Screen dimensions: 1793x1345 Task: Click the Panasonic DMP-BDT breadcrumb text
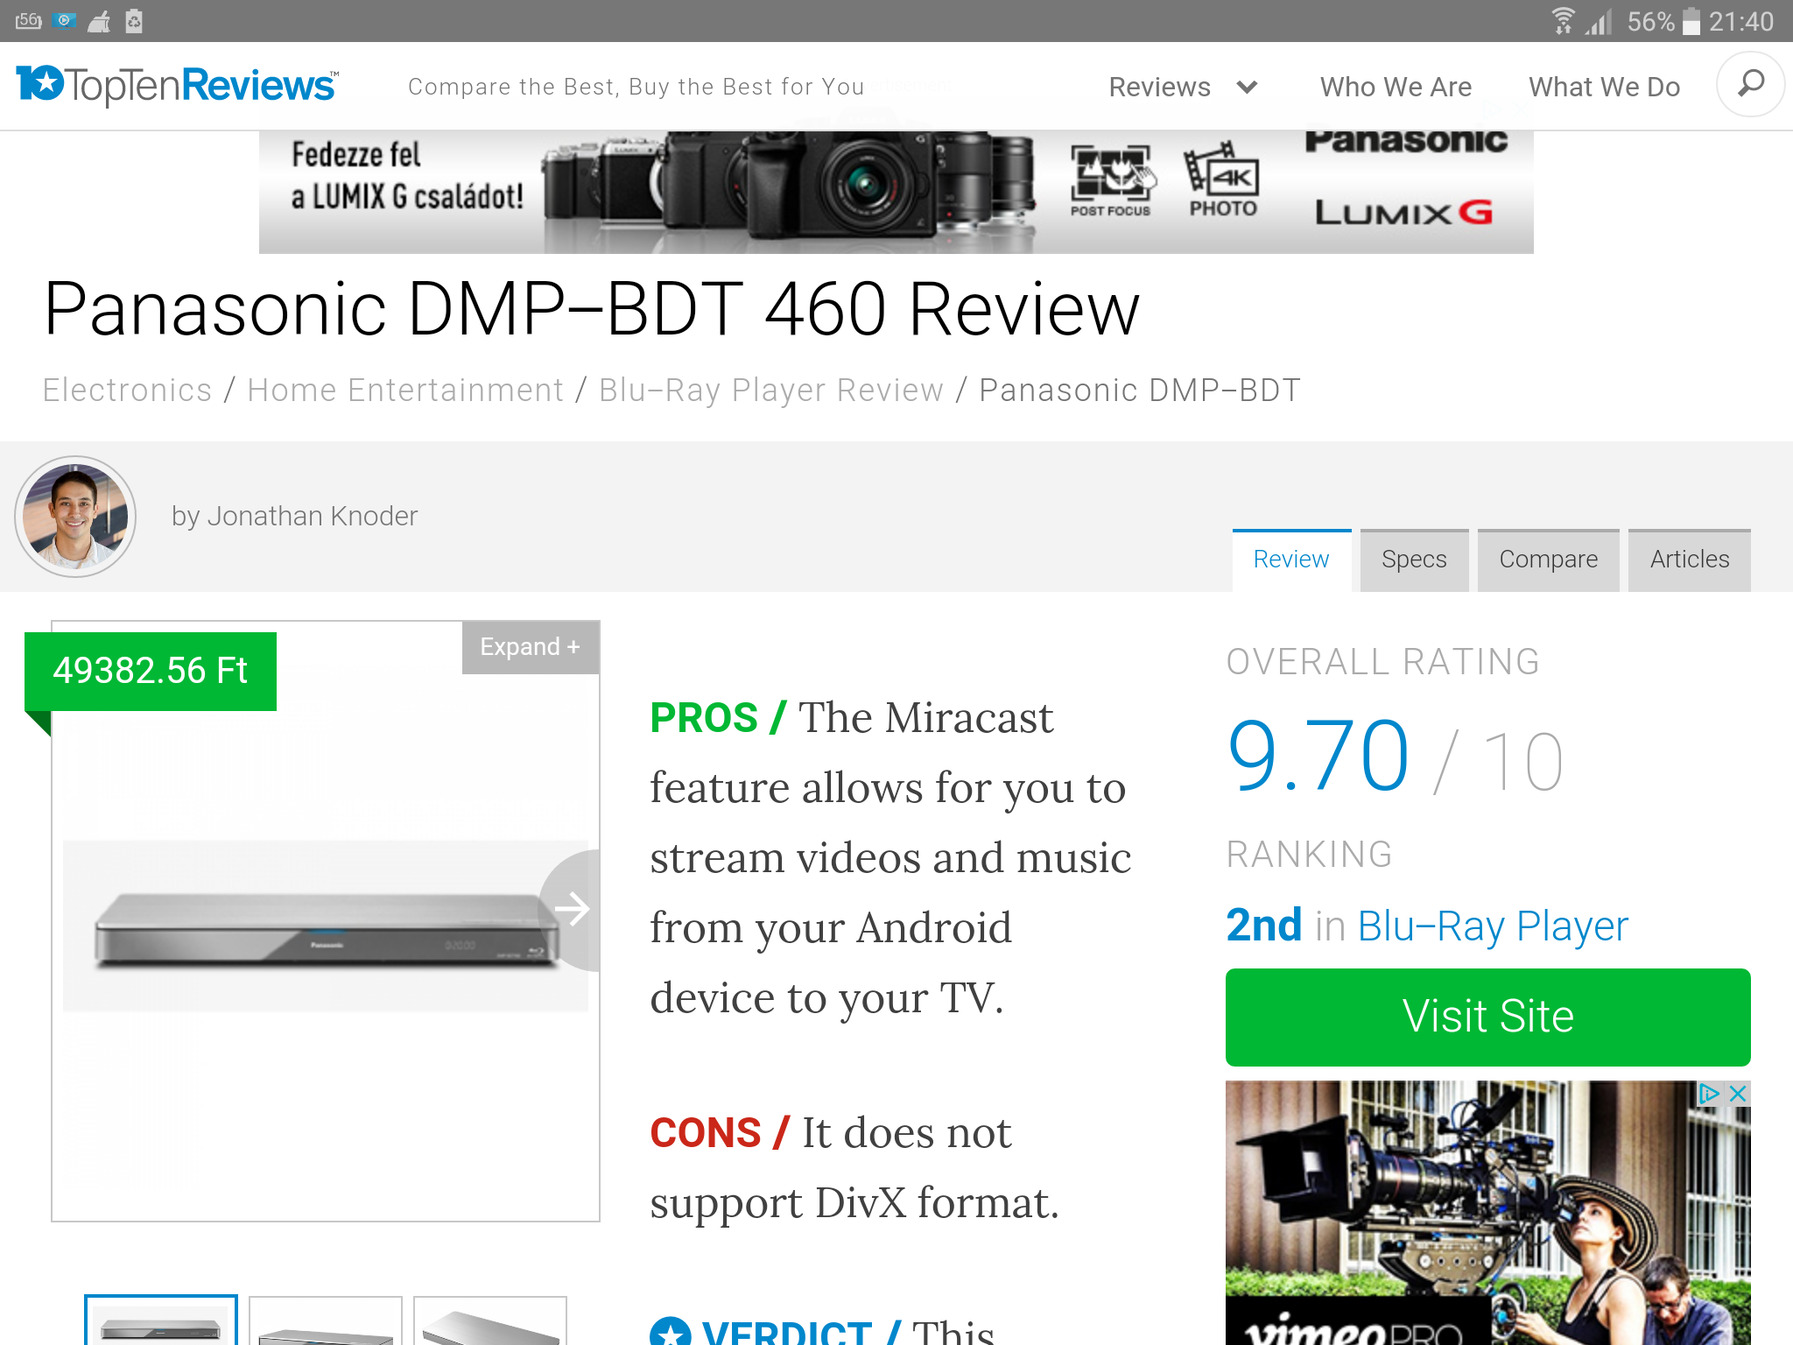[x=1139, y=390]
